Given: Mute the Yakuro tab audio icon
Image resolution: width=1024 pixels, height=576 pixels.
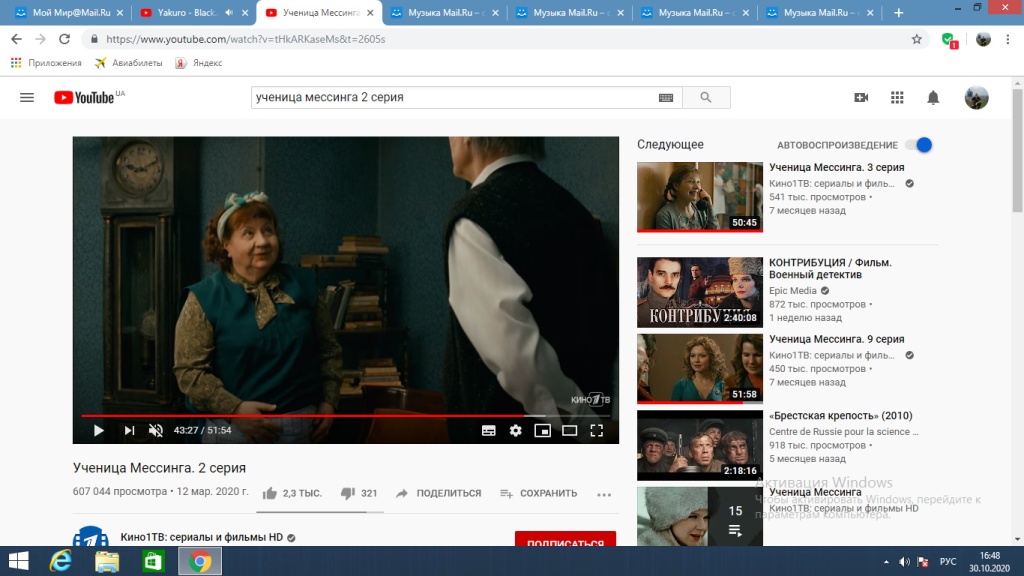Looking at the screenshot, I should point(229,12).
